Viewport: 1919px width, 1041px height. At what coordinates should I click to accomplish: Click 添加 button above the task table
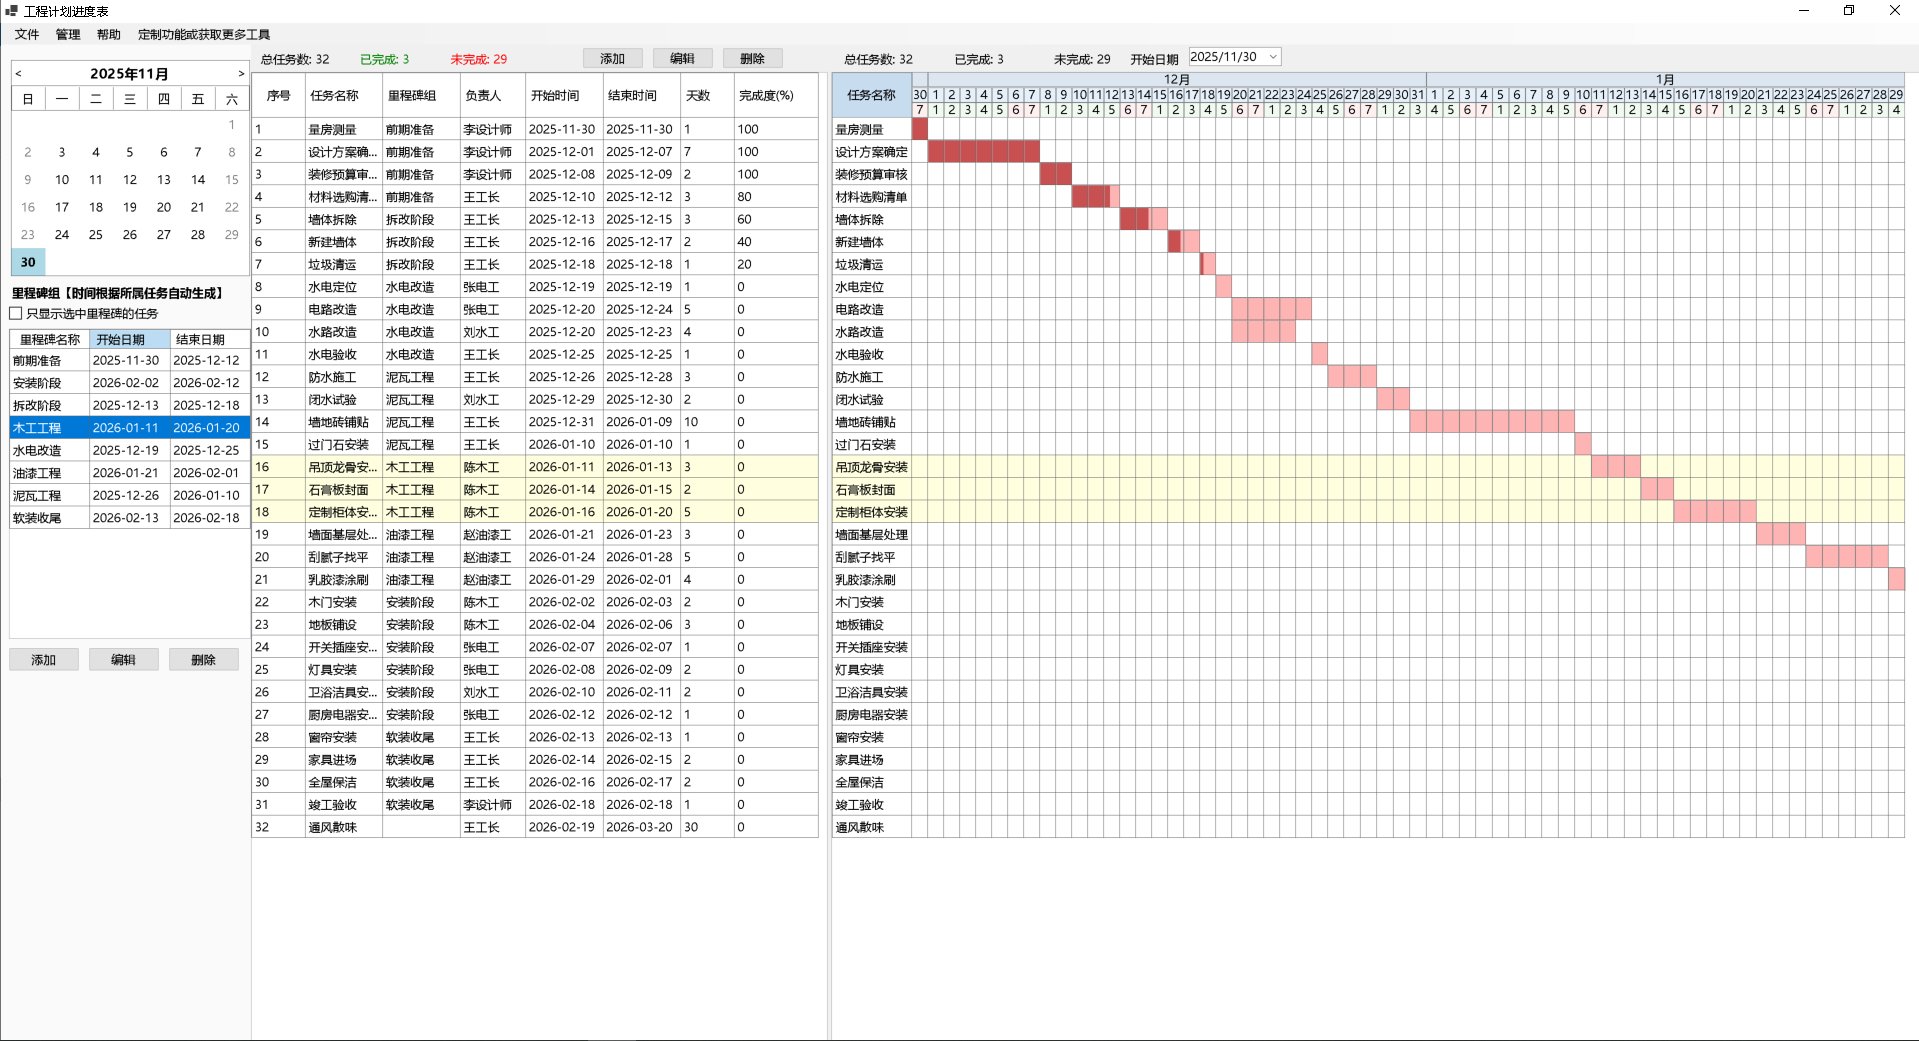point(612,59)
